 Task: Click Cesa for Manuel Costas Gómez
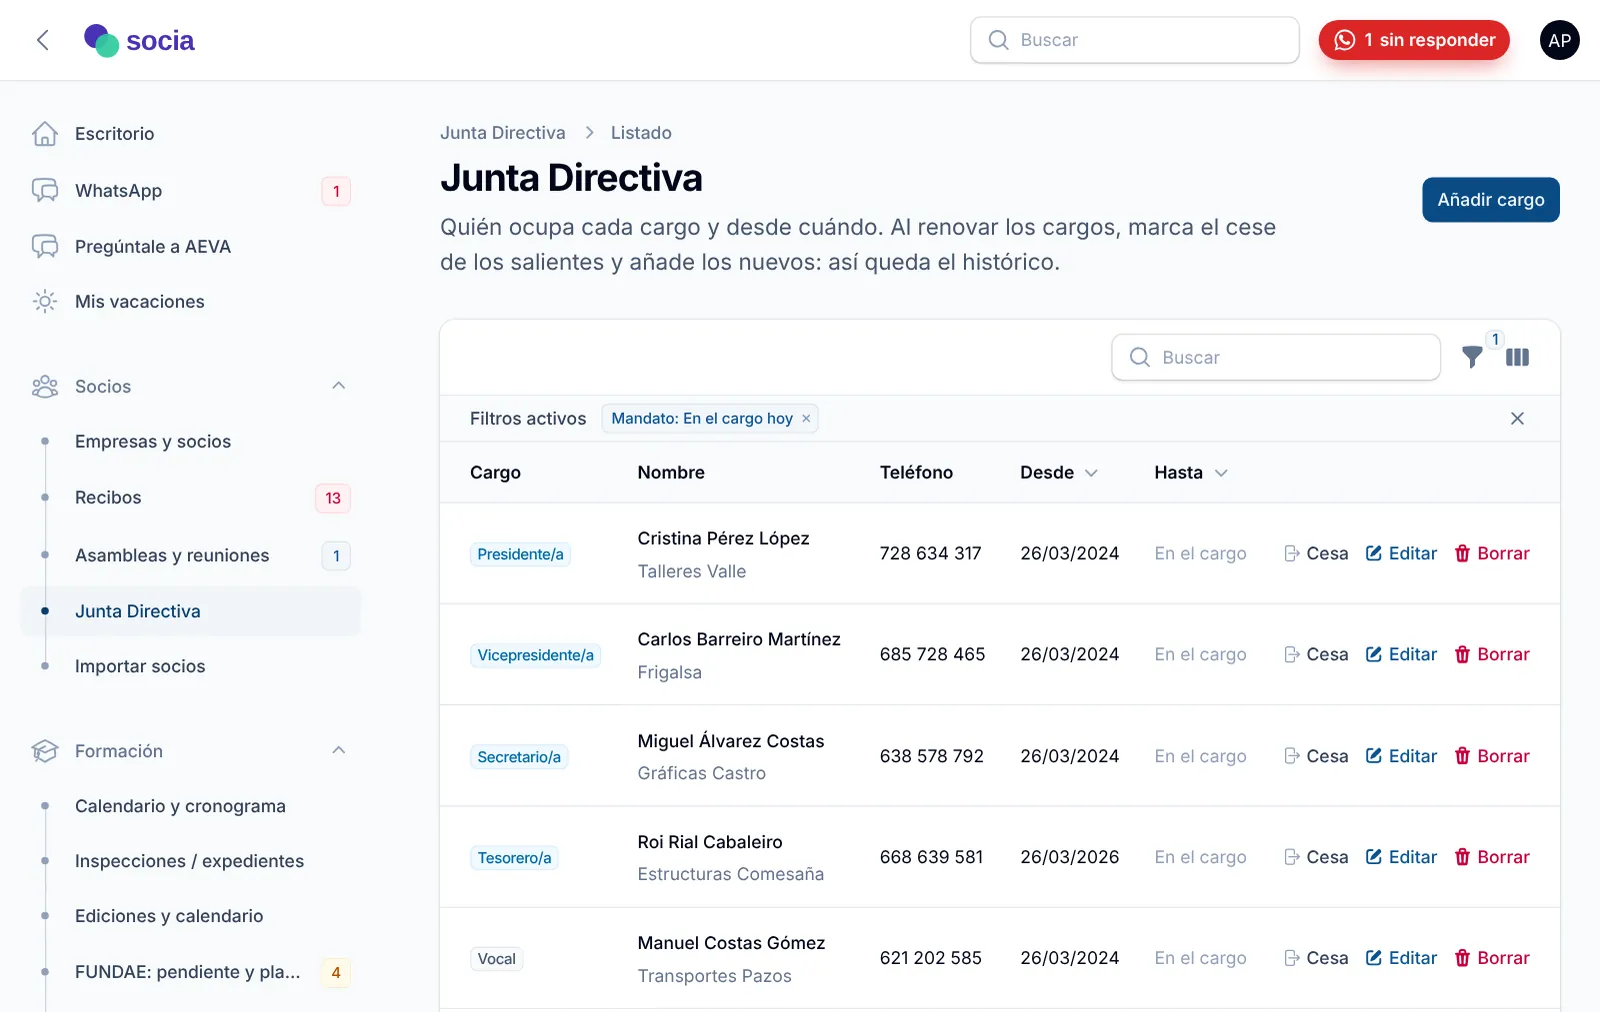tap(1316, 958)
